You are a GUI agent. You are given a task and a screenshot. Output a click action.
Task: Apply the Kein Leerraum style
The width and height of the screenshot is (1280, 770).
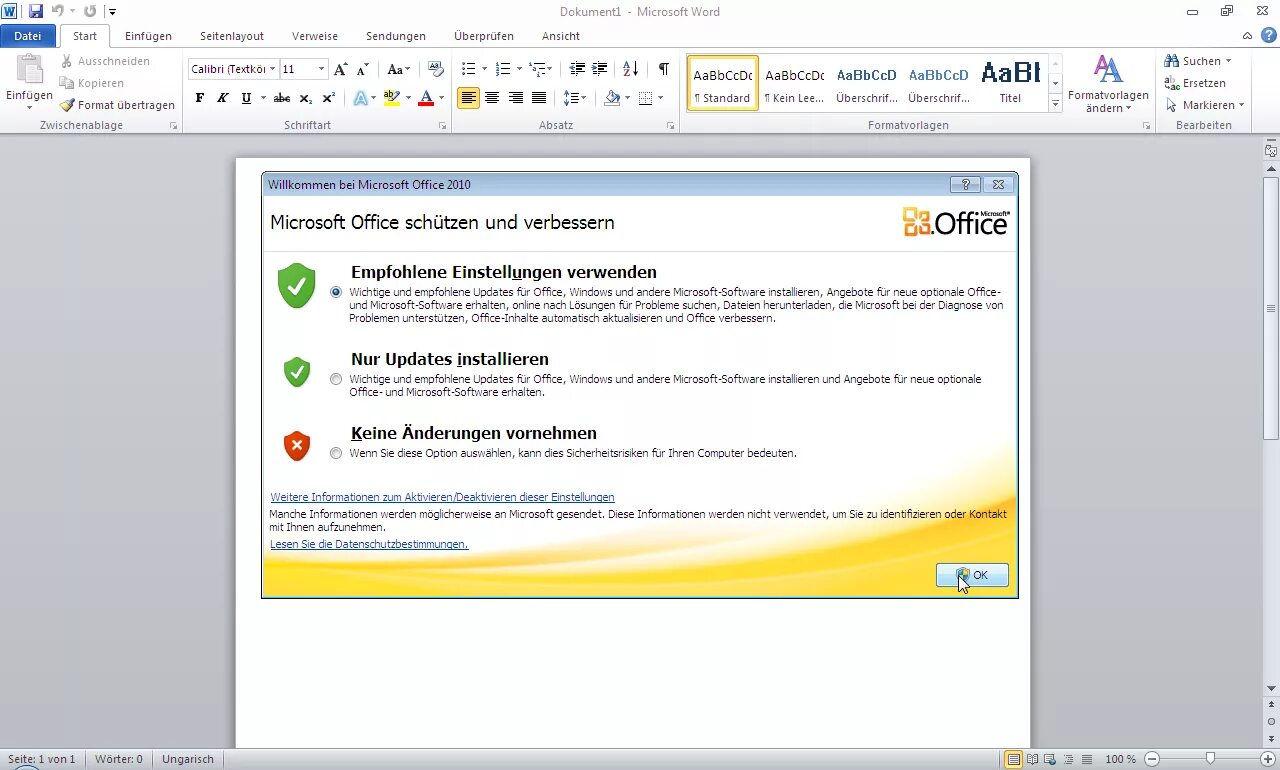tap(794, 83)
